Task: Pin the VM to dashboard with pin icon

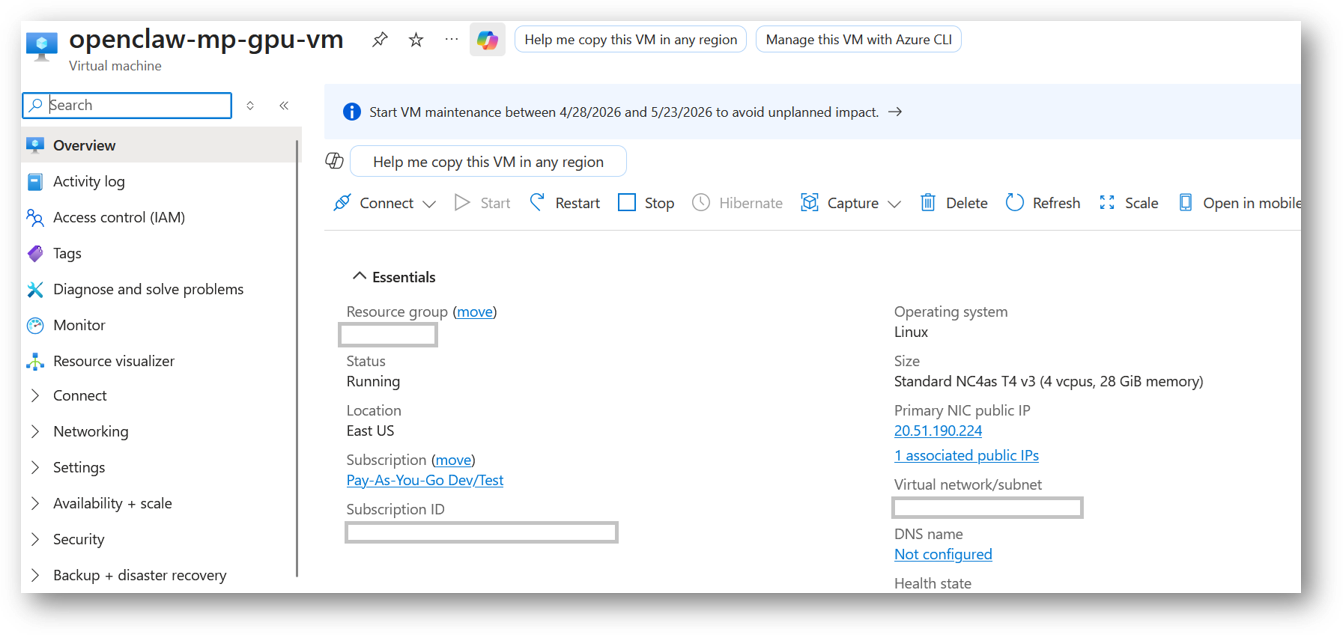Action: pyautogui.click(x=380, y=40)
